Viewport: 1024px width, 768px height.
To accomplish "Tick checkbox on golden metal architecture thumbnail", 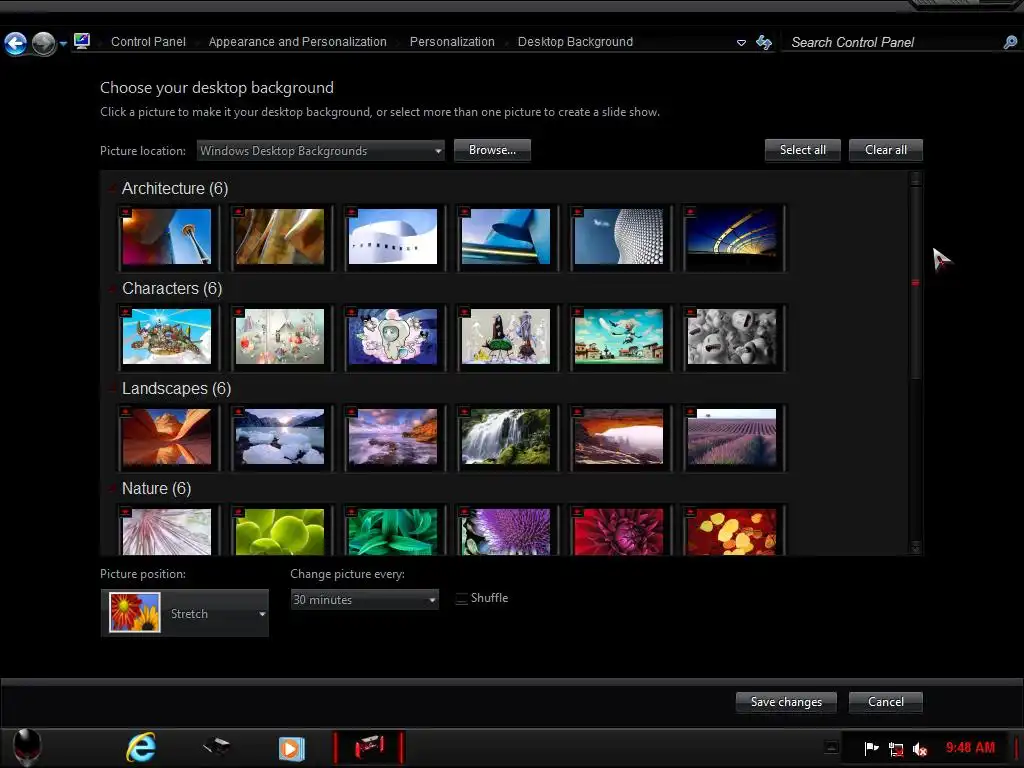I will coord(239,212).
